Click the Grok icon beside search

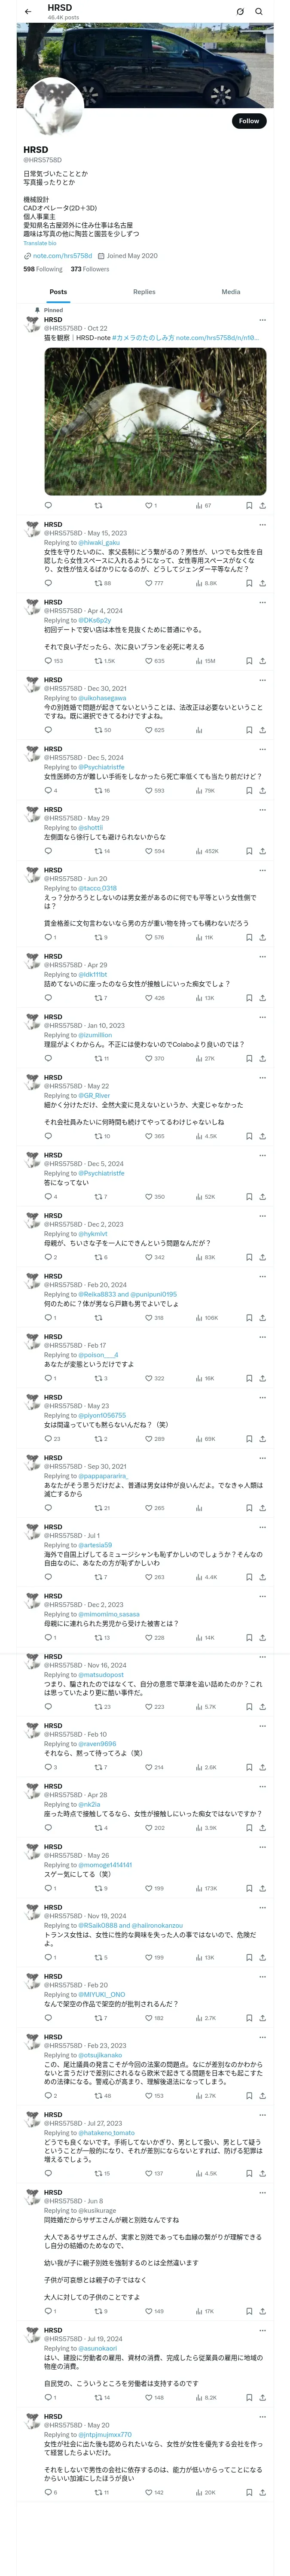[240, 11]
